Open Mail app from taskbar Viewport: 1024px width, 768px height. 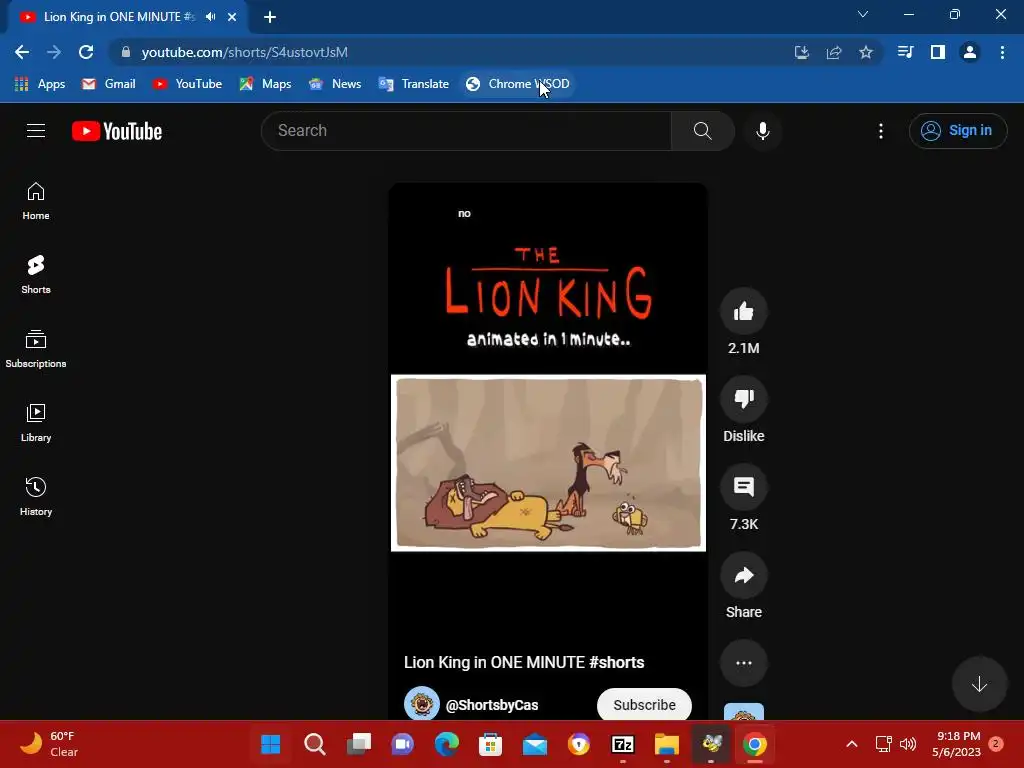coord(535,744)
